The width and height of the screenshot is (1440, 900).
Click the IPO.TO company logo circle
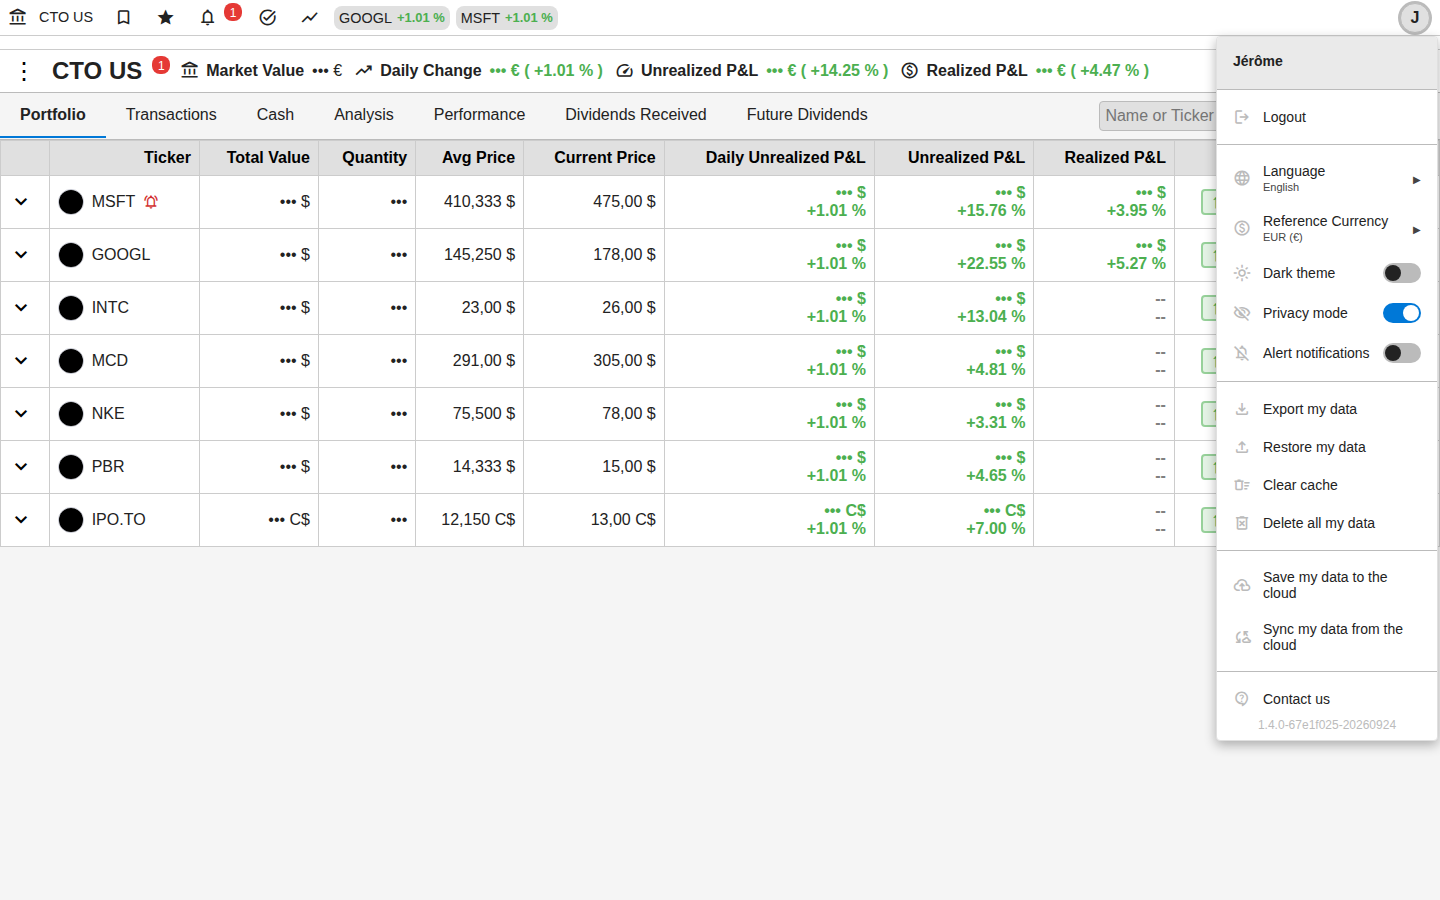pyautogui.click(x=71, y=520)
